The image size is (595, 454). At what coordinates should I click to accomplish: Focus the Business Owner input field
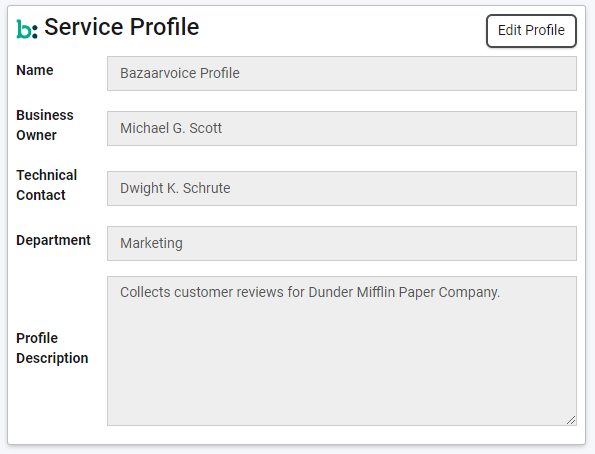342,128
